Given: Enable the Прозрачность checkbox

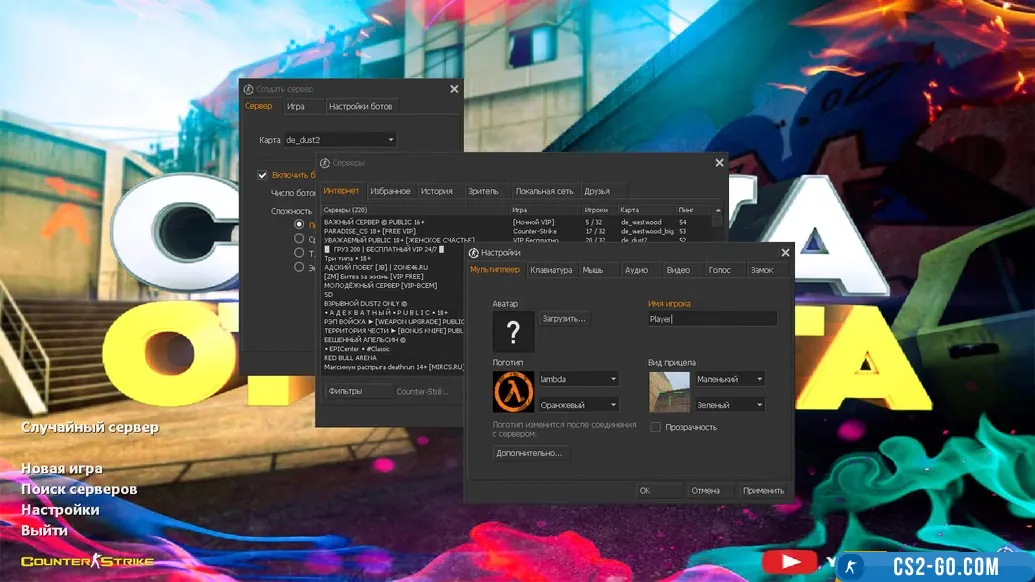Looking at the screenshot, I should pos(656,427).
